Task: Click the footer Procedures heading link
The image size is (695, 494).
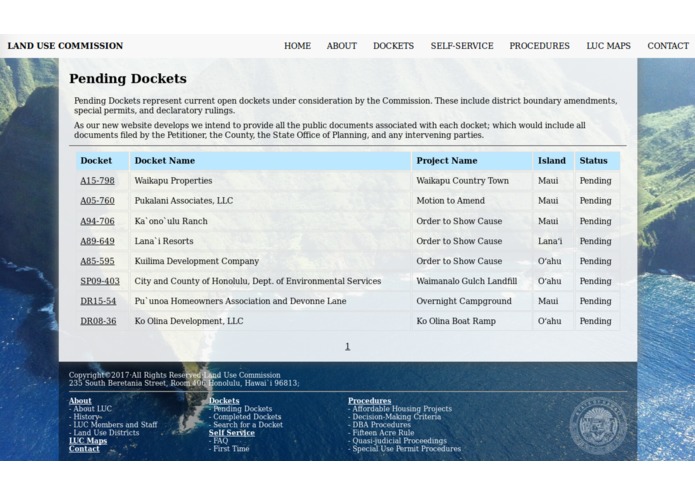Action: [x=370, y=401]
